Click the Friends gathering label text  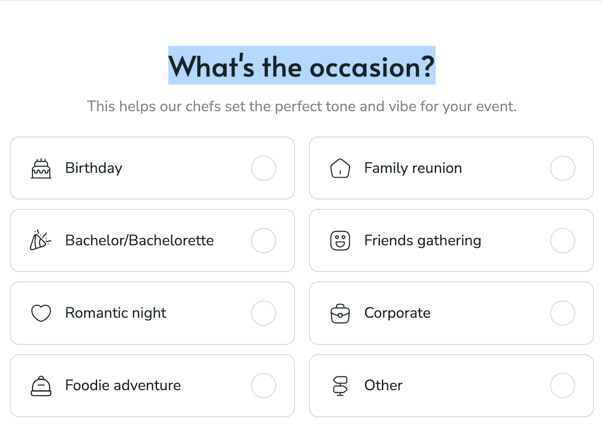pyautogui.click(x=422, y=241)
